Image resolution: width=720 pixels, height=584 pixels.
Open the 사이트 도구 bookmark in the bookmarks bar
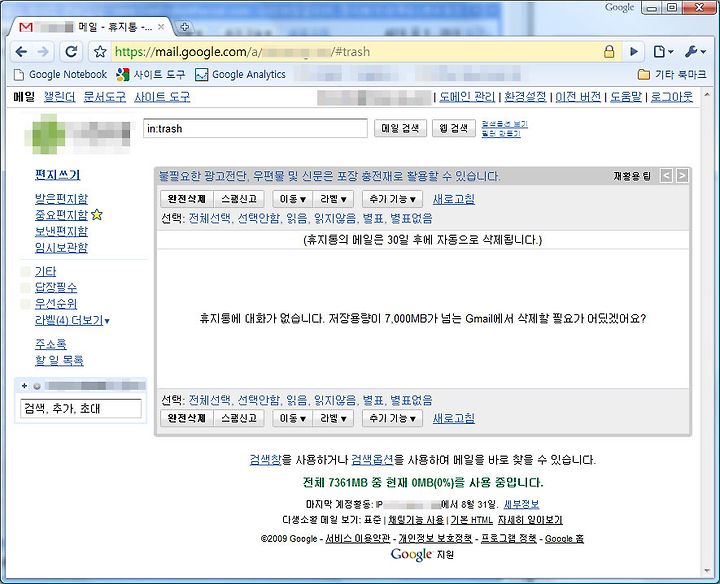151,74
